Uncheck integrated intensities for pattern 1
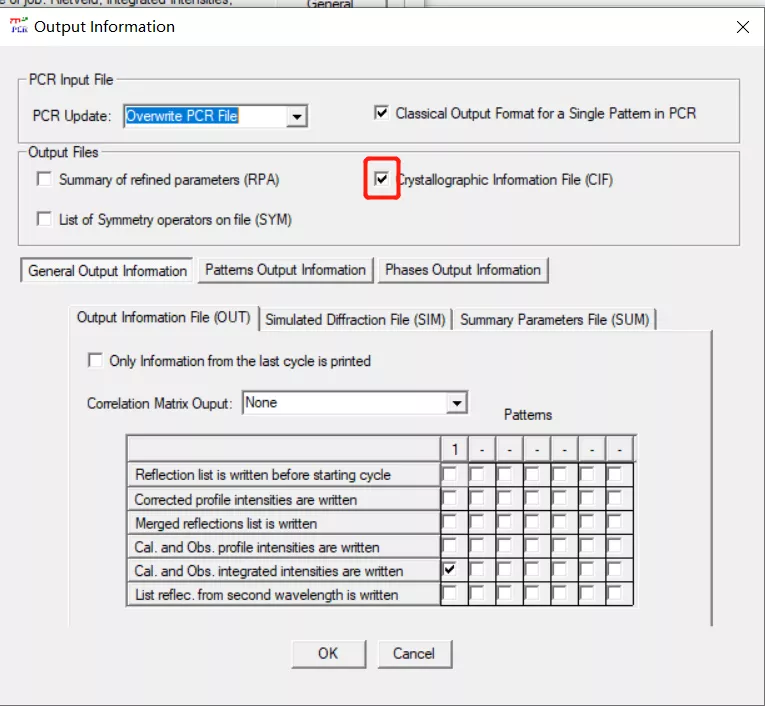765x706 pixels. click(450, 570)
